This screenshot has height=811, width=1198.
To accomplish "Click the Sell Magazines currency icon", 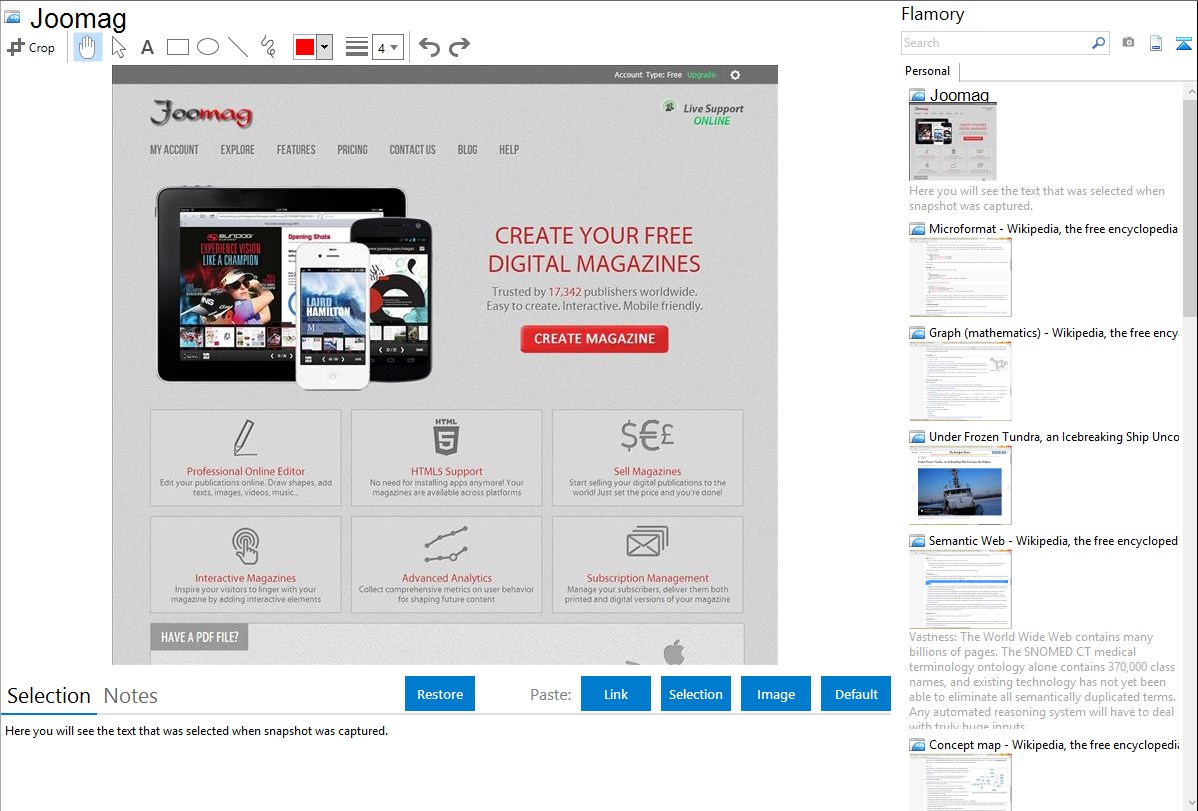I will click(647, 436).
